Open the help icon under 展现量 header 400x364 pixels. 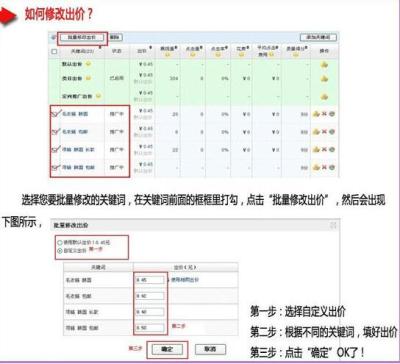click(168, 55)
